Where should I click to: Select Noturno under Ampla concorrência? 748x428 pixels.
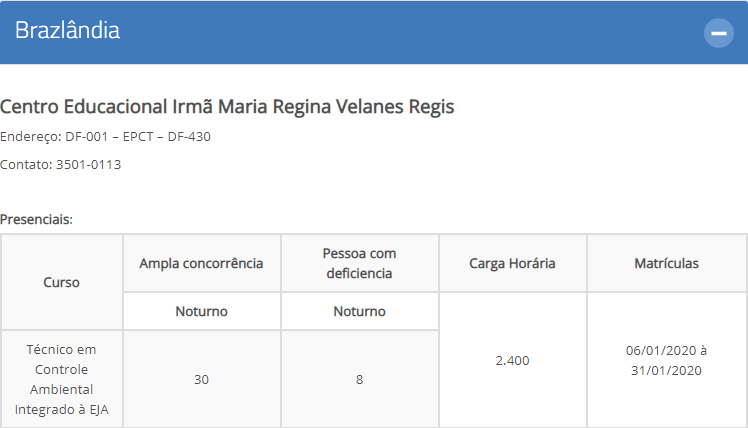(x=201, y=311)
